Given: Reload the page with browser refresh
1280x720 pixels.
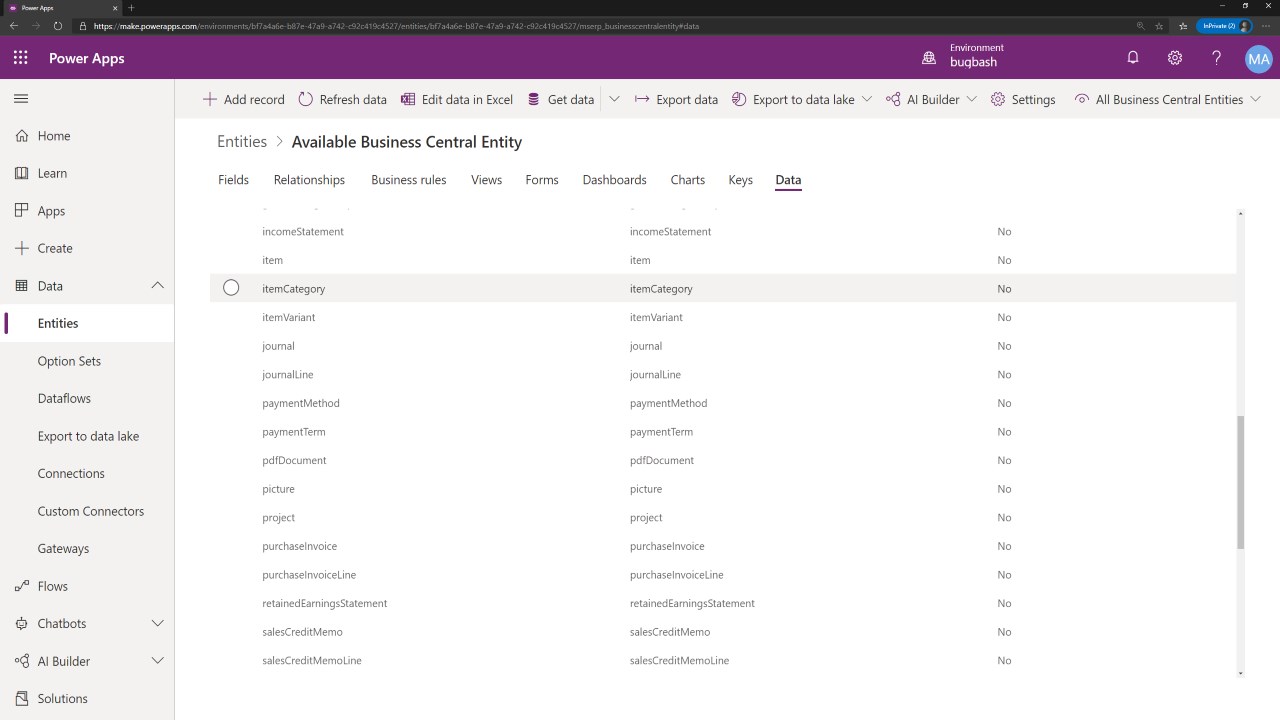Looking at the screenshot, I should coord(58,26).
